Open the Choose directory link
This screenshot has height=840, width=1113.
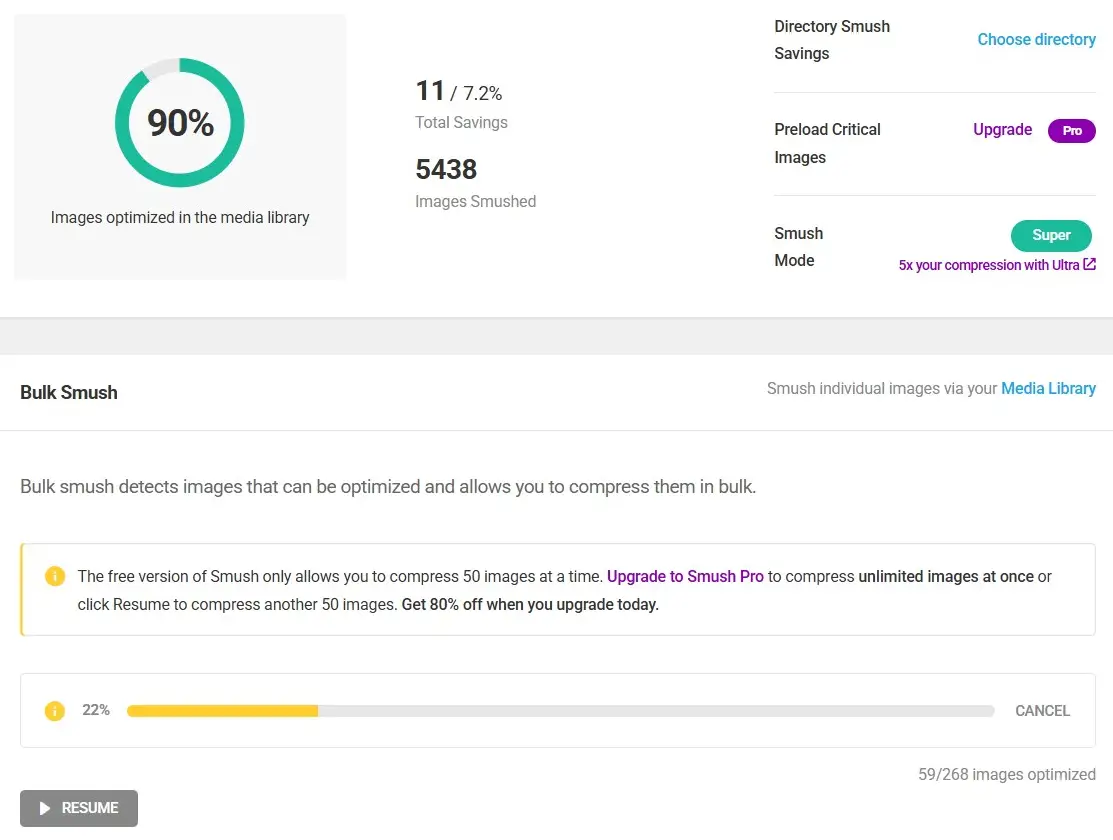[1036, 40]
